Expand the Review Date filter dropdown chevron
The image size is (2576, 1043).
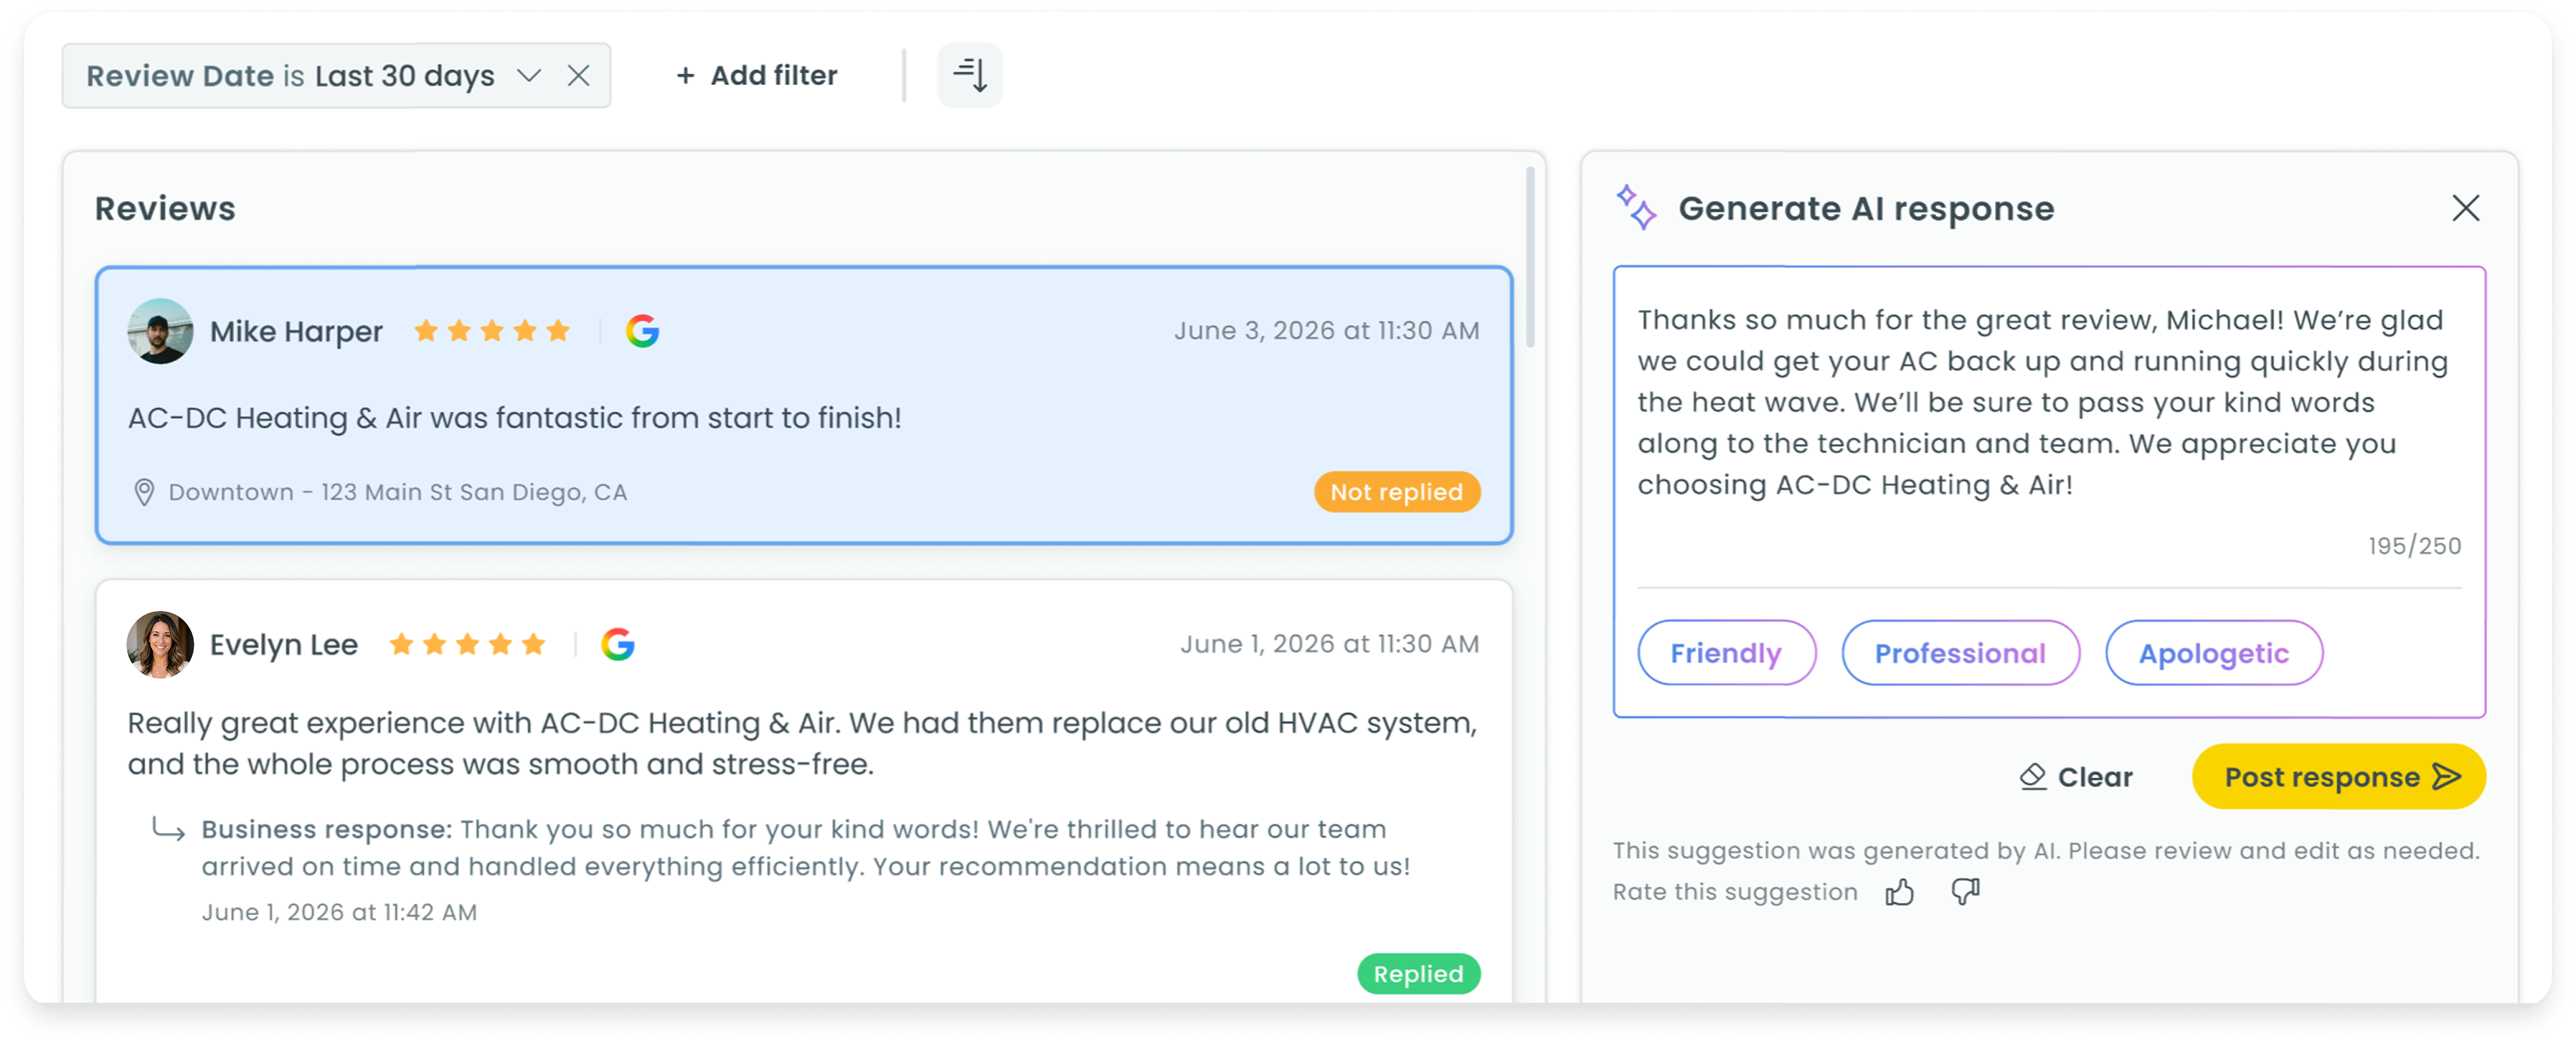[x=529, y=75]
